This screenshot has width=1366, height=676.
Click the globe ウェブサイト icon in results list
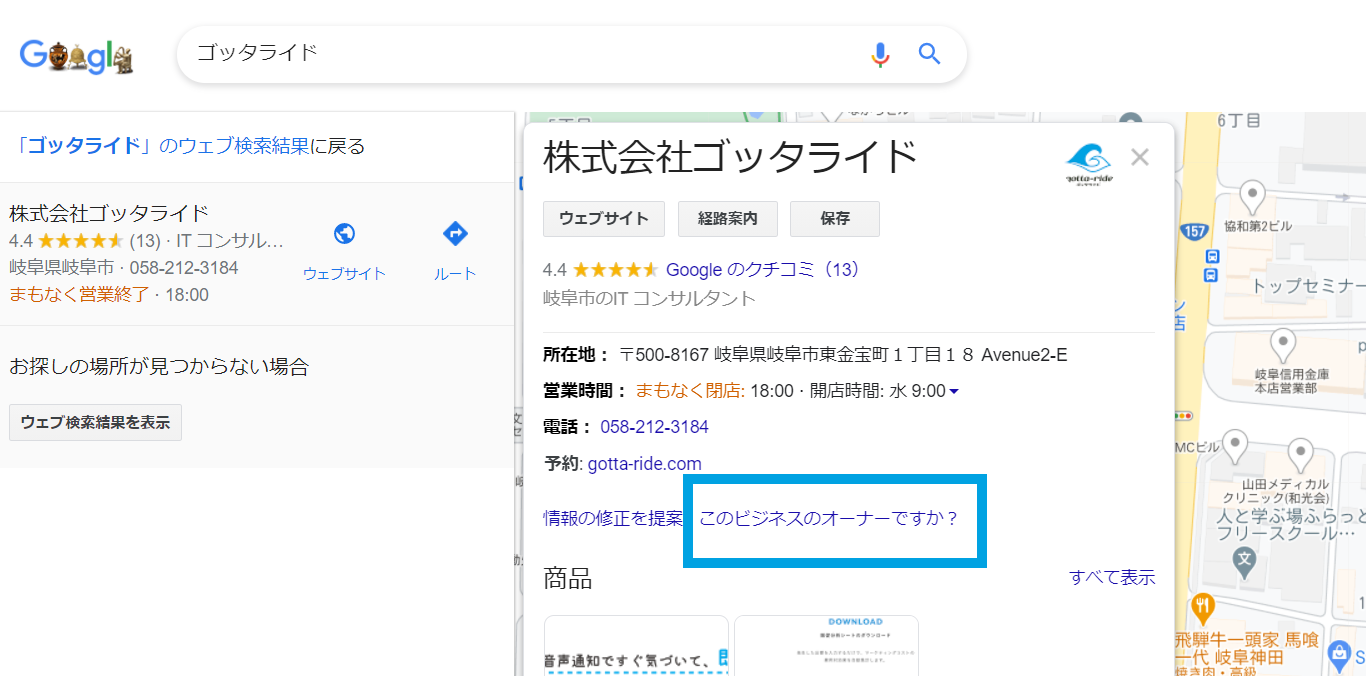(344, 234)
